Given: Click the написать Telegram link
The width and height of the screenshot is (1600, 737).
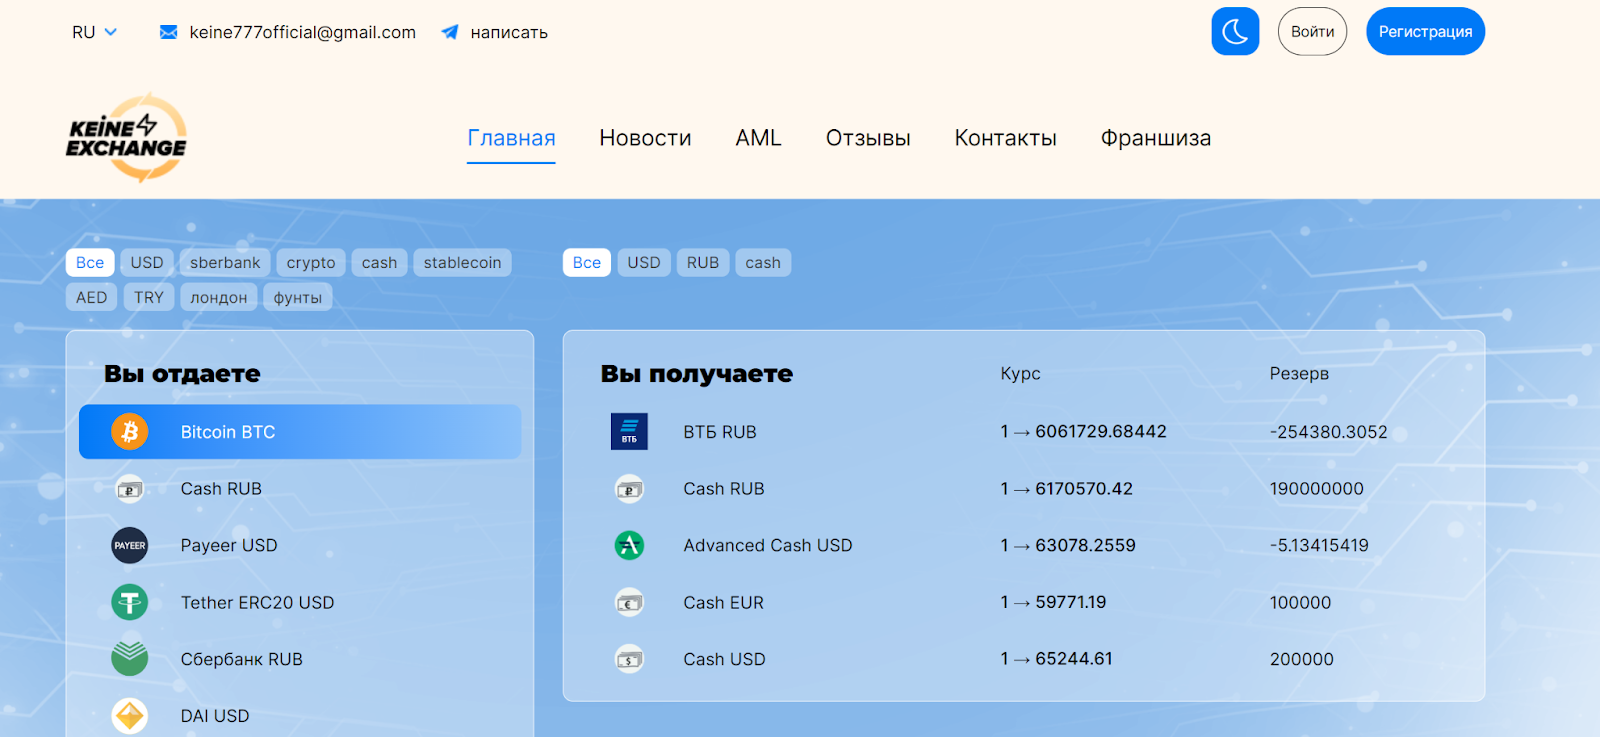Looking at the screenshot, I should [x=509, y=32].
